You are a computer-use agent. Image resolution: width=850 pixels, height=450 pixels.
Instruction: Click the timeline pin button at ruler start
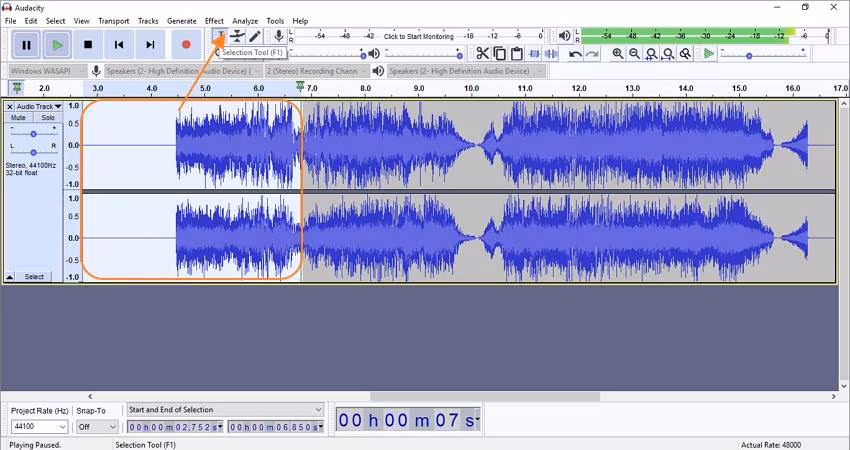(x=17, y=87)
